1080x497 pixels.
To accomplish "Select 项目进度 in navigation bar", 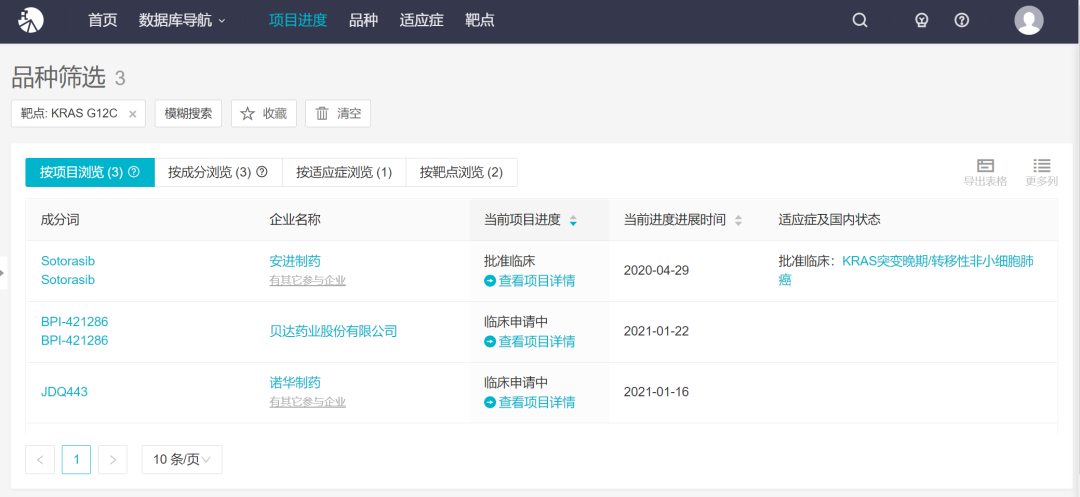I will (x=298, y=21).
